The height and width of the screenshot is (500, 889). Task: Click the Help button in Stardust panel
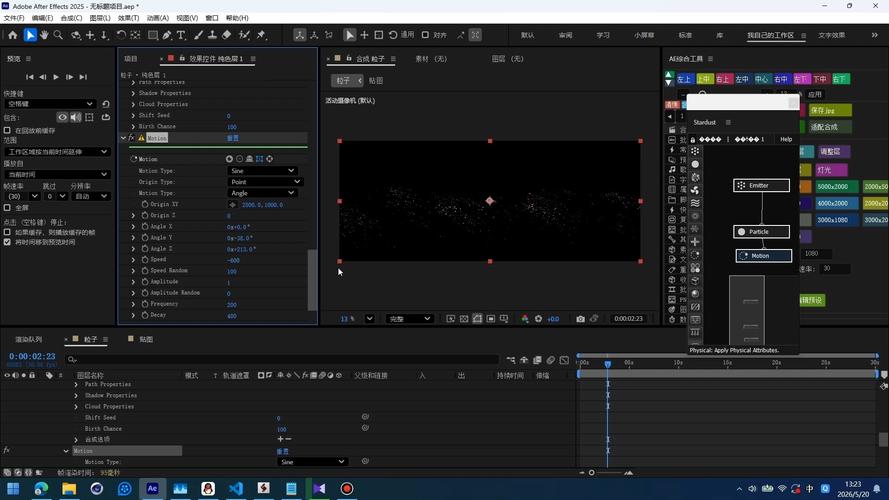pyautogui.click(x=786, y=139)
